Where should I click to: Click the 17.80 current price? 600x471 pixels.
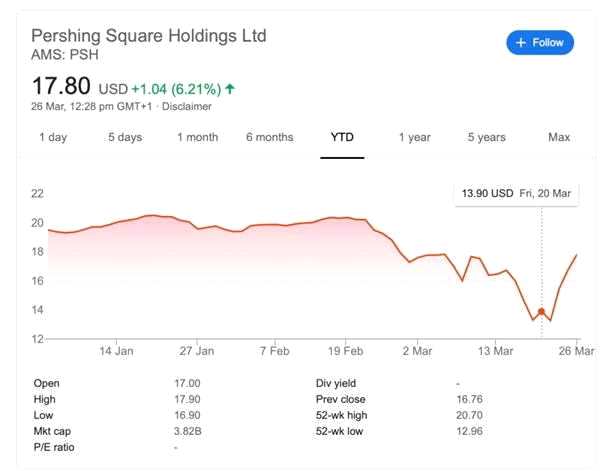tap(62, 88)
